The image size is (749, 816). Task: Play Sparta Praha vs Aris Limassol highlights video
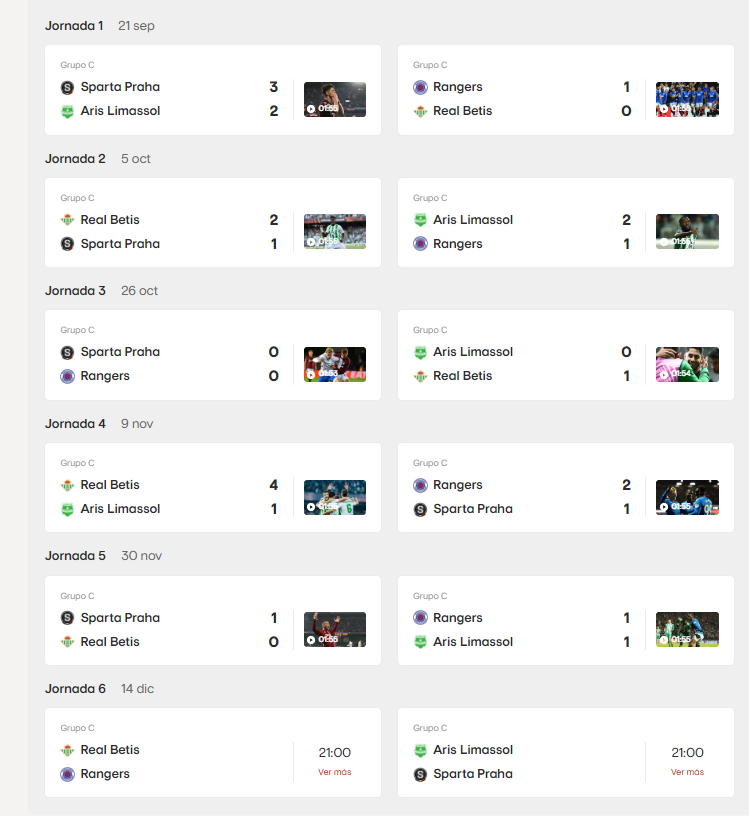click(x=335, y=99)
